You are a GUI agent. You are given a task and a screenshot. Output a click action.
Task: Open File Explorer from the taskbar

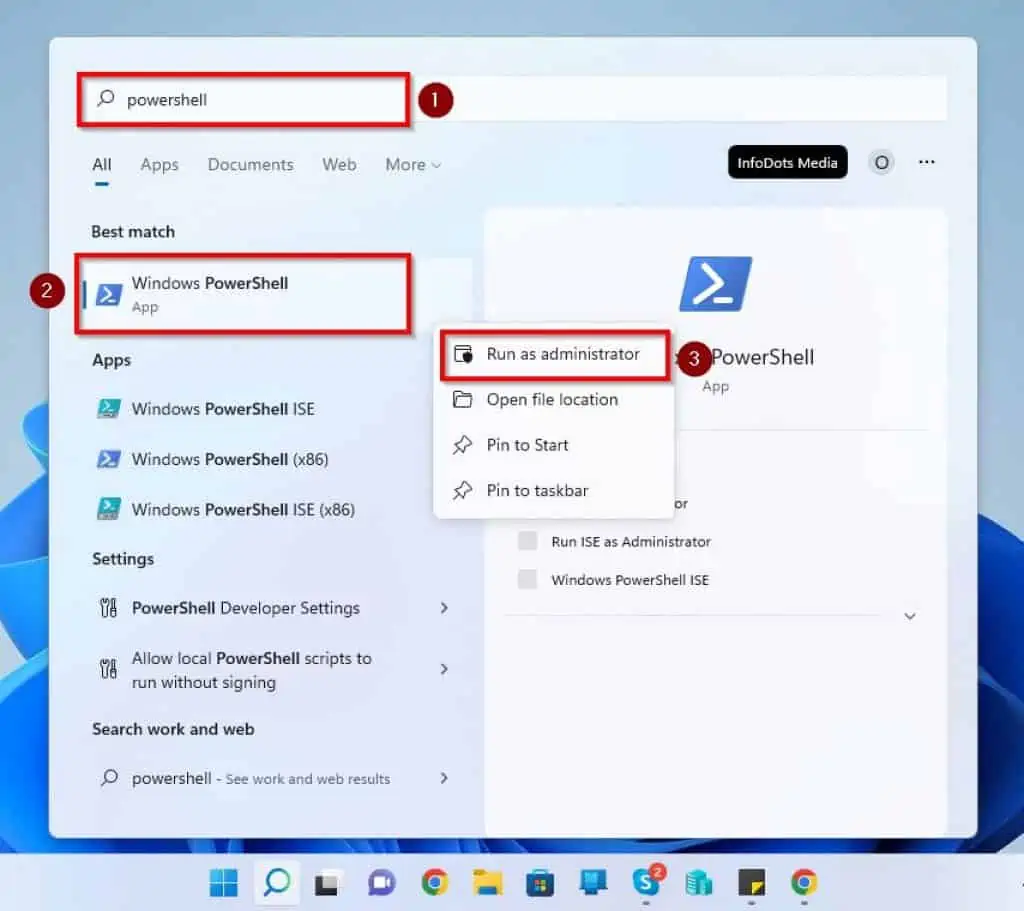pos(487,882)
